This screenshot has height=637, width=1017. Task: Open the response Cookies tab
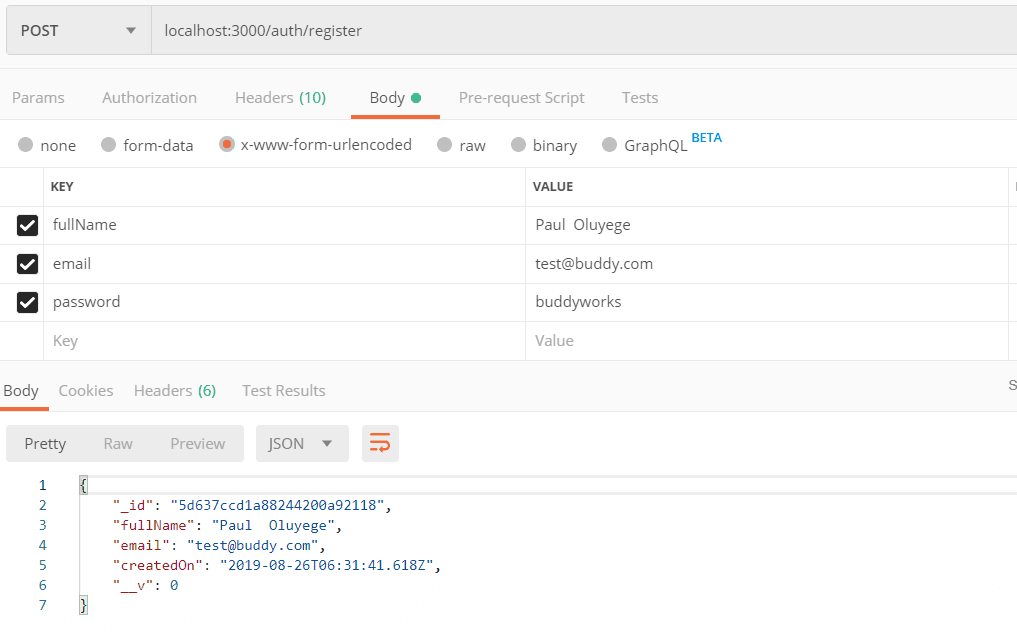pyautogui.click(x=85, y=390)
